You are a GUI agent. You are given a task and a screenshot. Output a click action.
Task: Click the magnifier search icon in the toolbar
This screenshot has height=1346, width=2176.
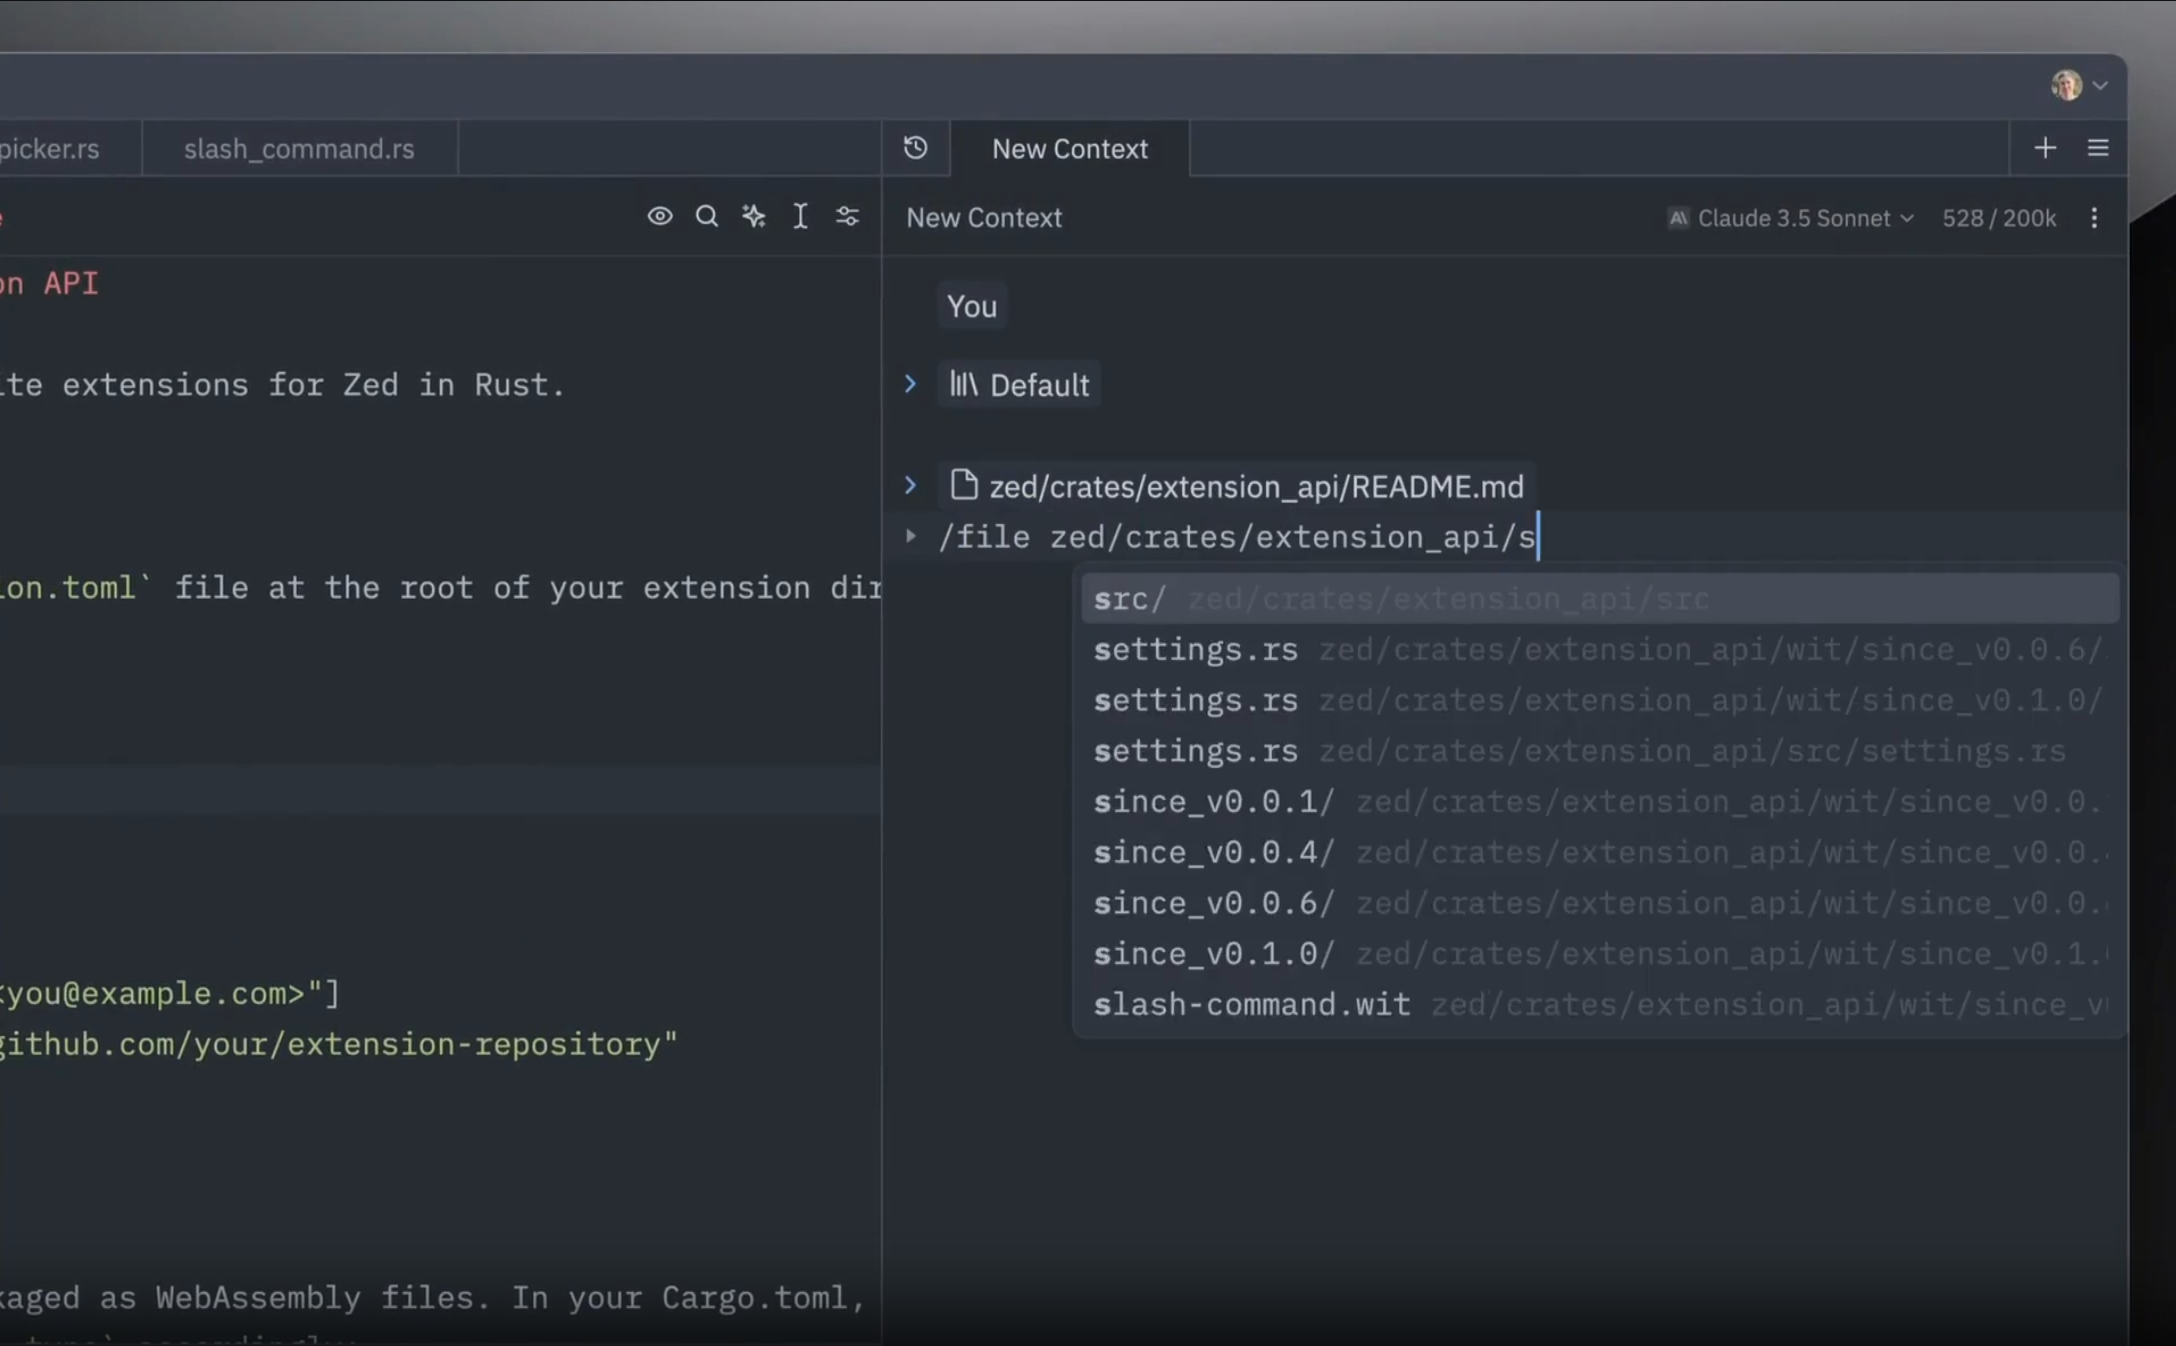coord(707,216)
